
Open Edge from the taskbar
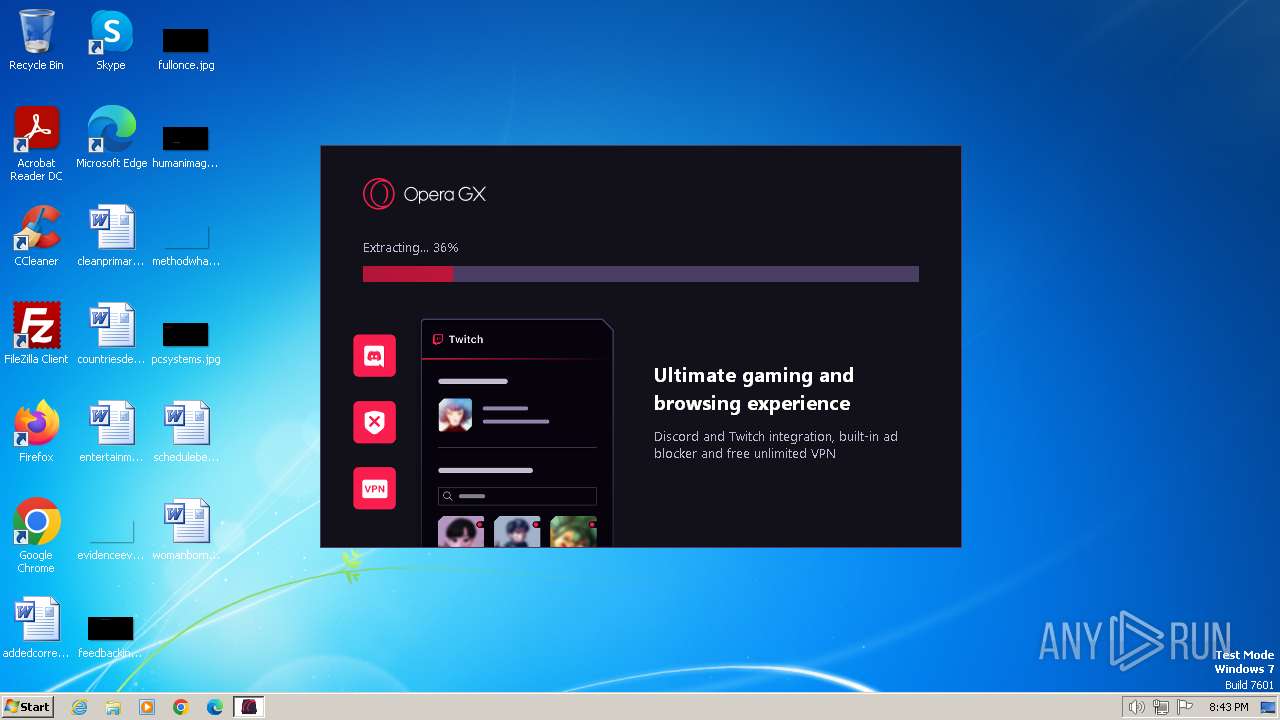215,707
